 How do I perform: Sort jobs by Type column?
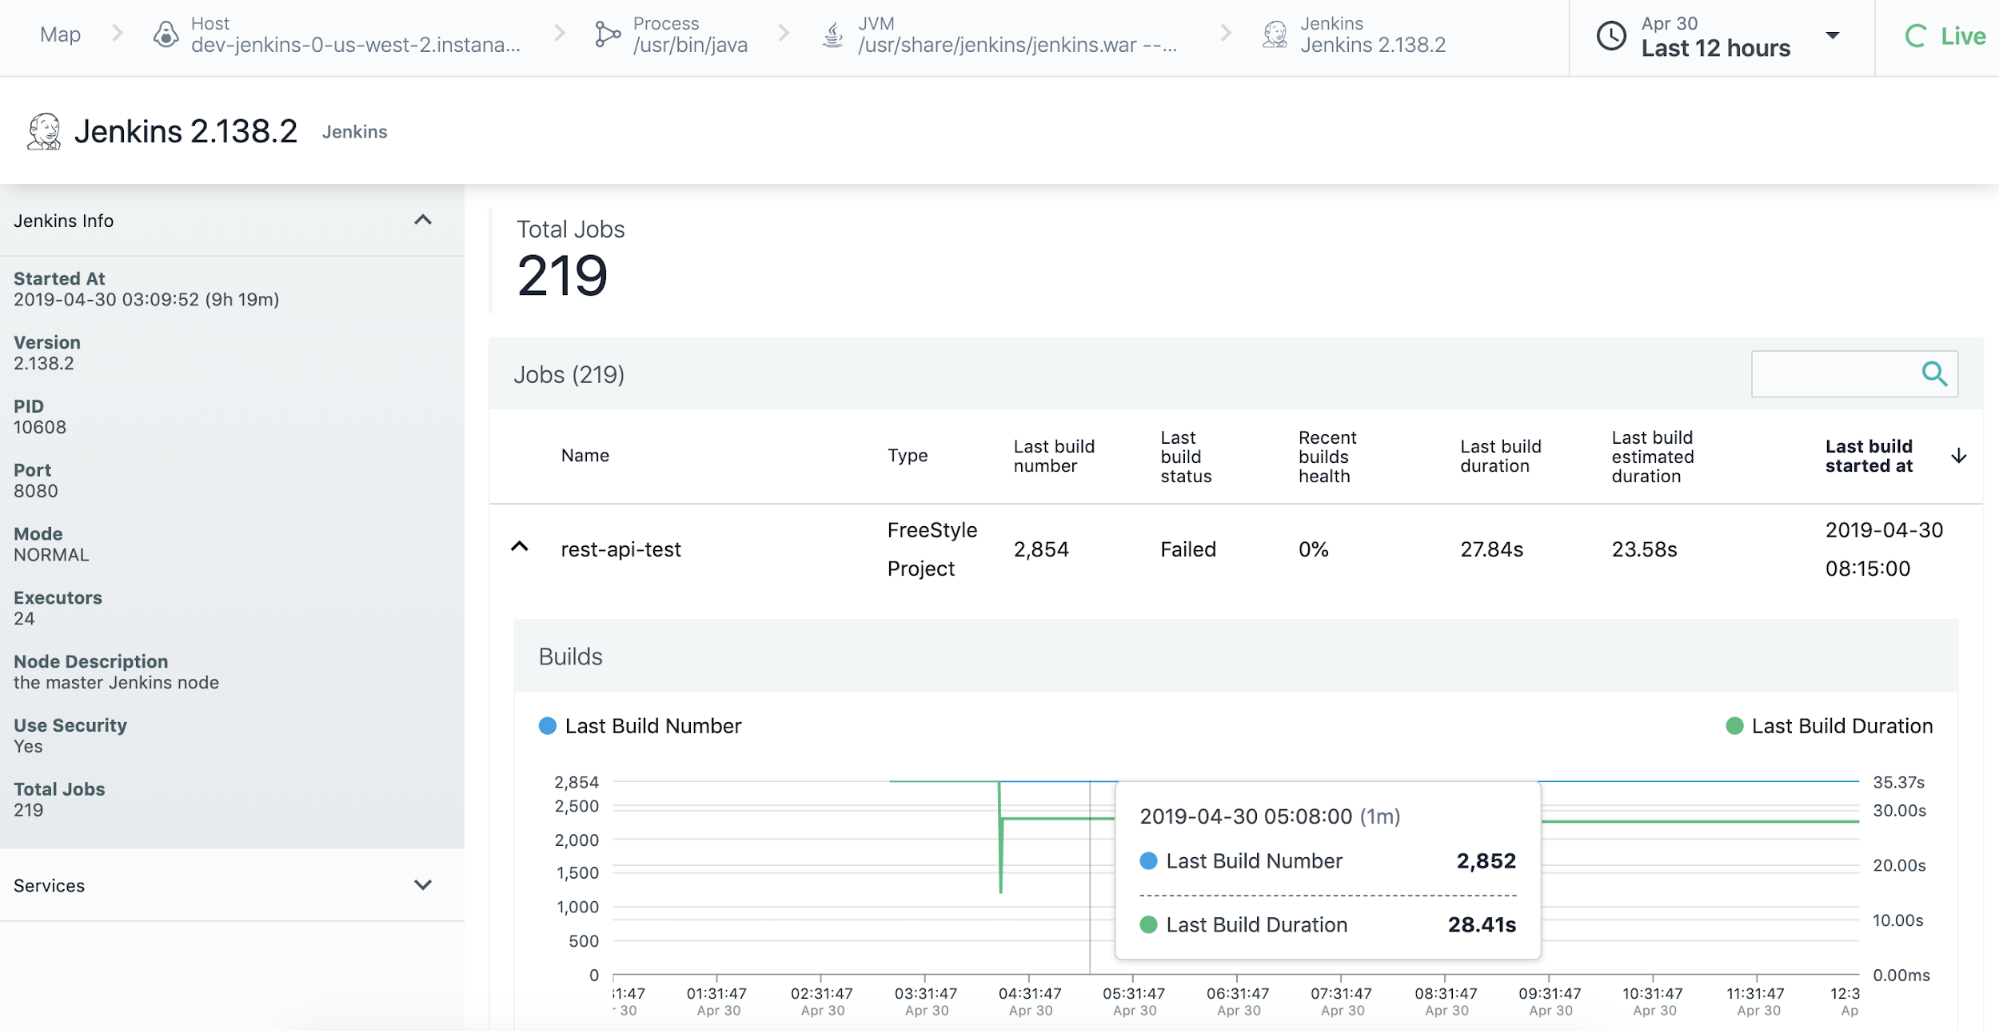pos(907,456)
